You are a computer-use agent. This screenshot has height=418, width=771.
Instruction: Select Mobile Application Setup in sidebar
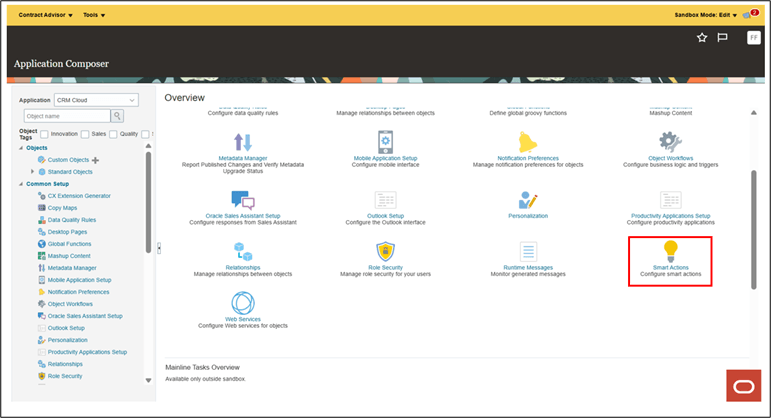pyautogui.click(x=80, y=280)
